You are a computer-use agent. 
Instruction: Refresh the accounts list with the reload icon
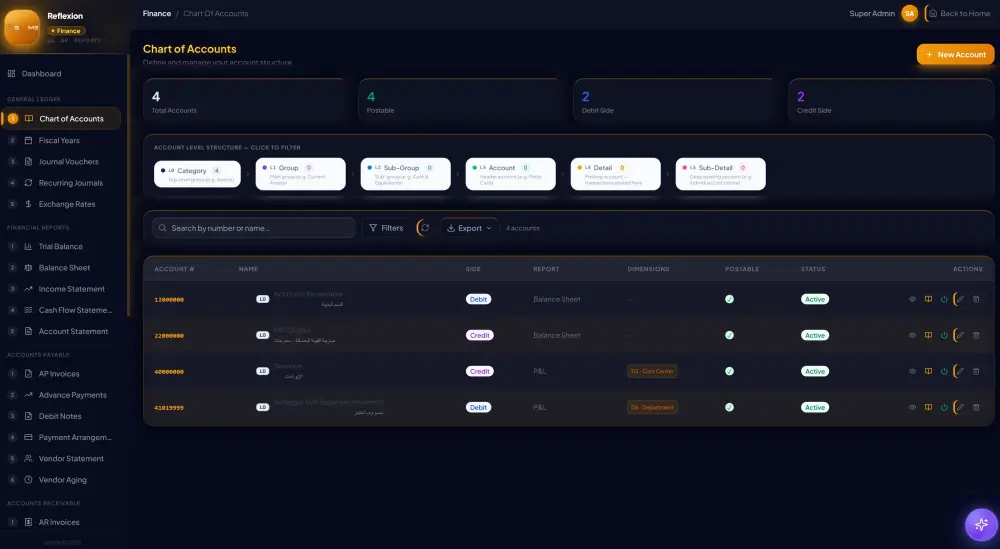point(425,228)
